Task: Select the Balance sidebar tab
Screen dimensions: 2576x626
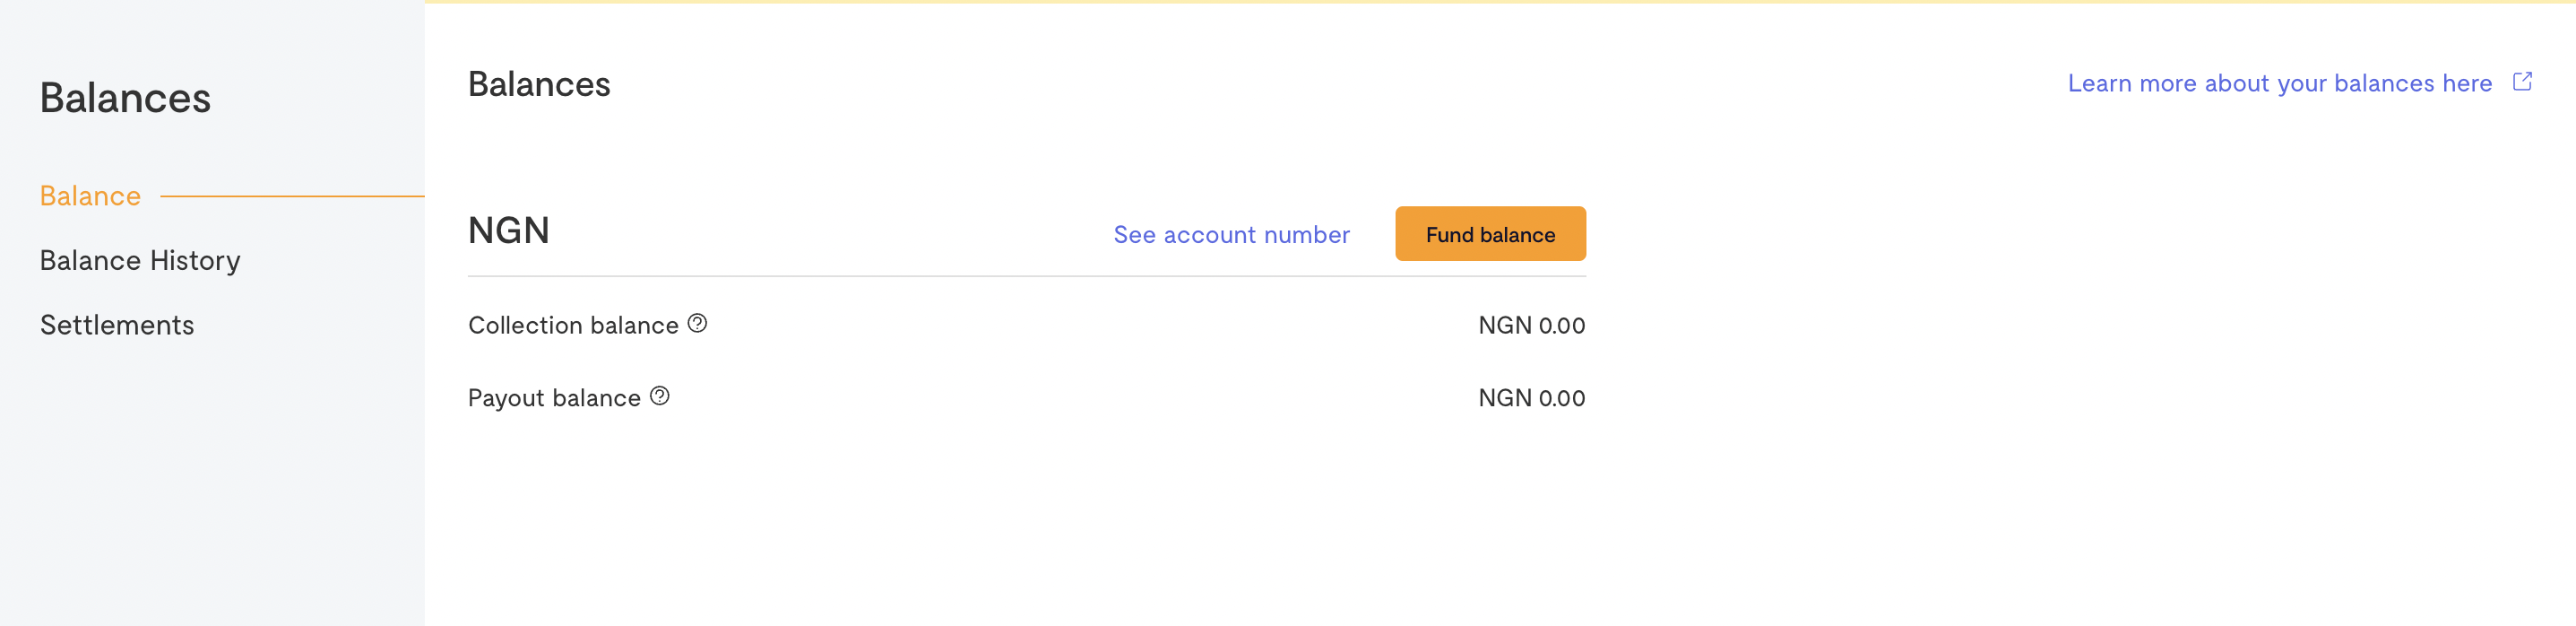Action: click(x=90, y=196)
